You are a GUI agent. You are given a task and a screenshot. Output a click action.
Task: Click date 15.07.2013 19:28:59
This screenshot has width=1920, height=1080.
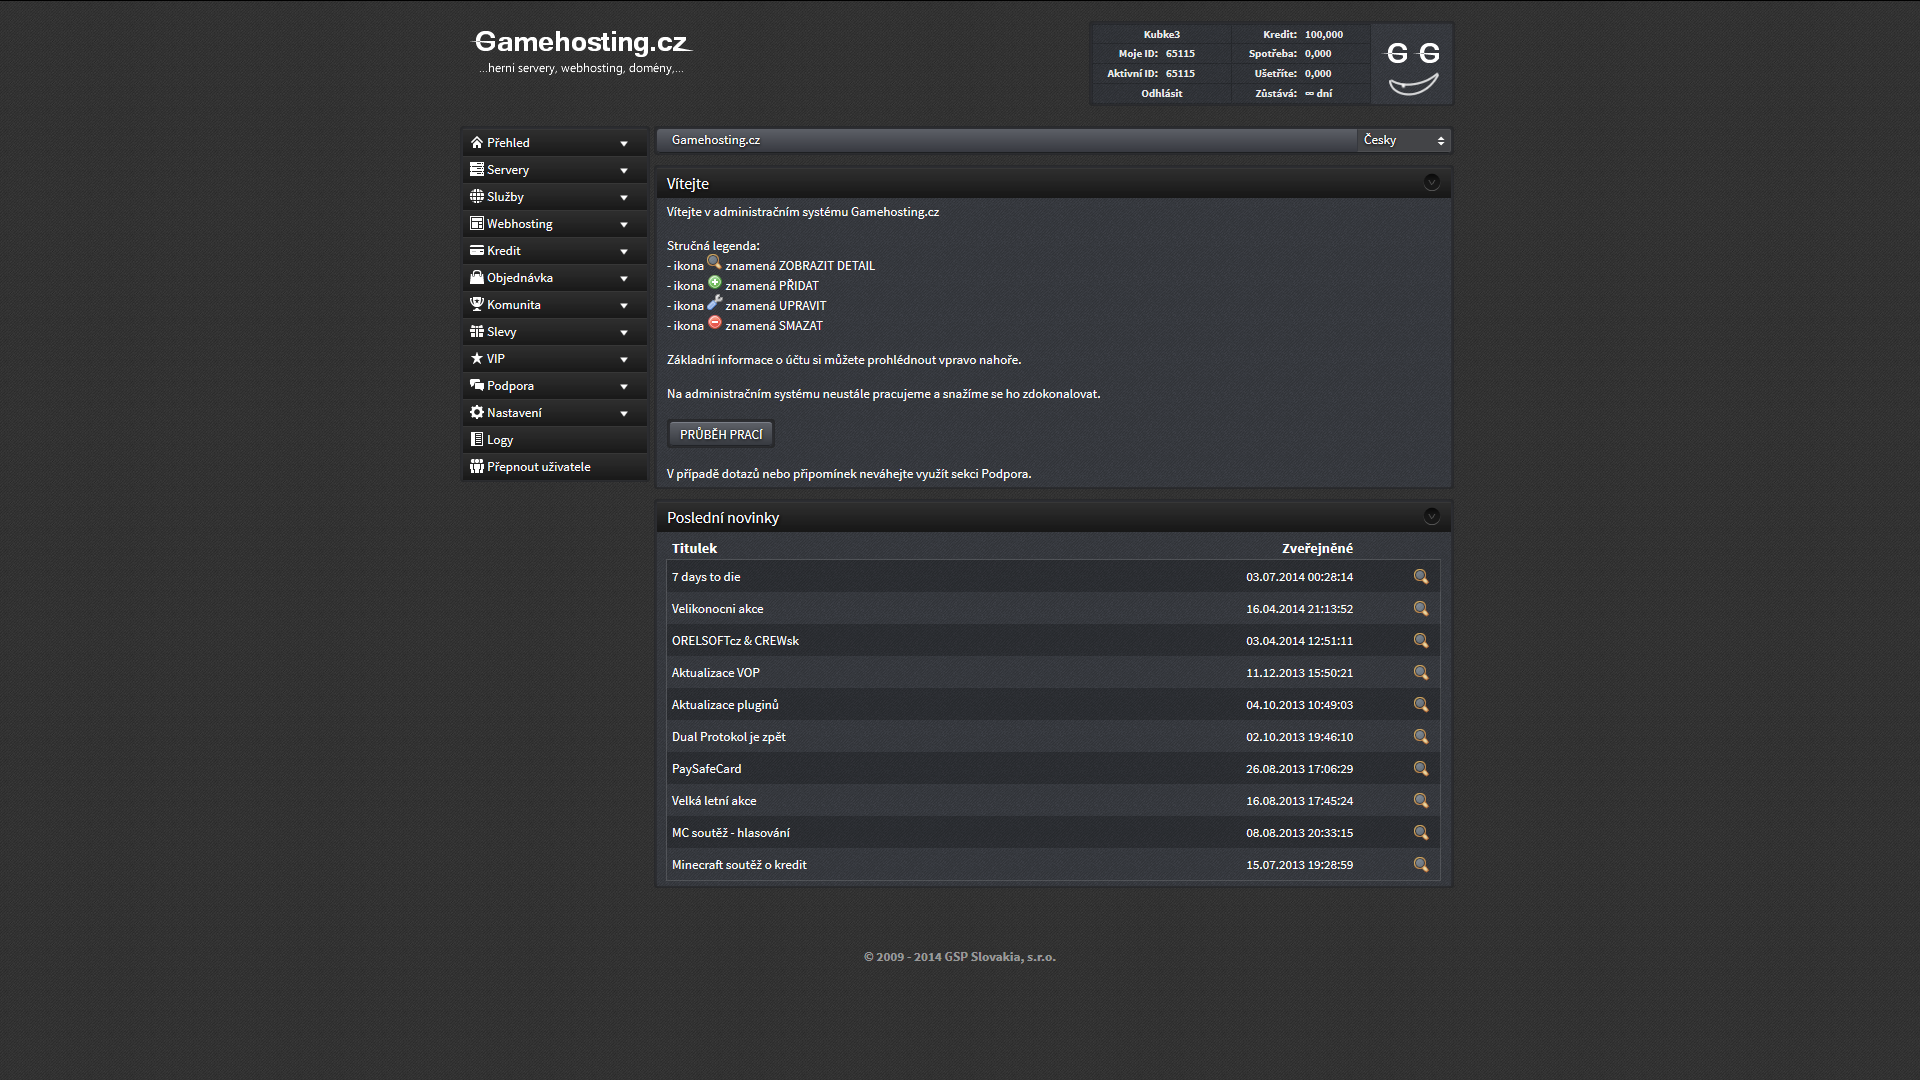[x=1299, y=865]
